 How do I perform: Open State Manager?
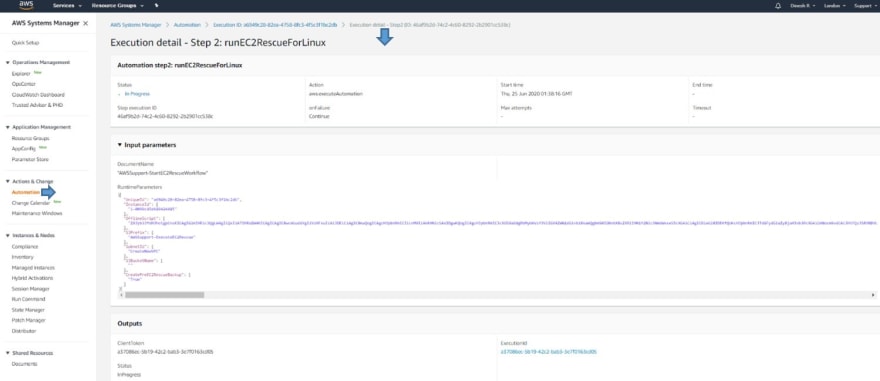tap(28, 310)
